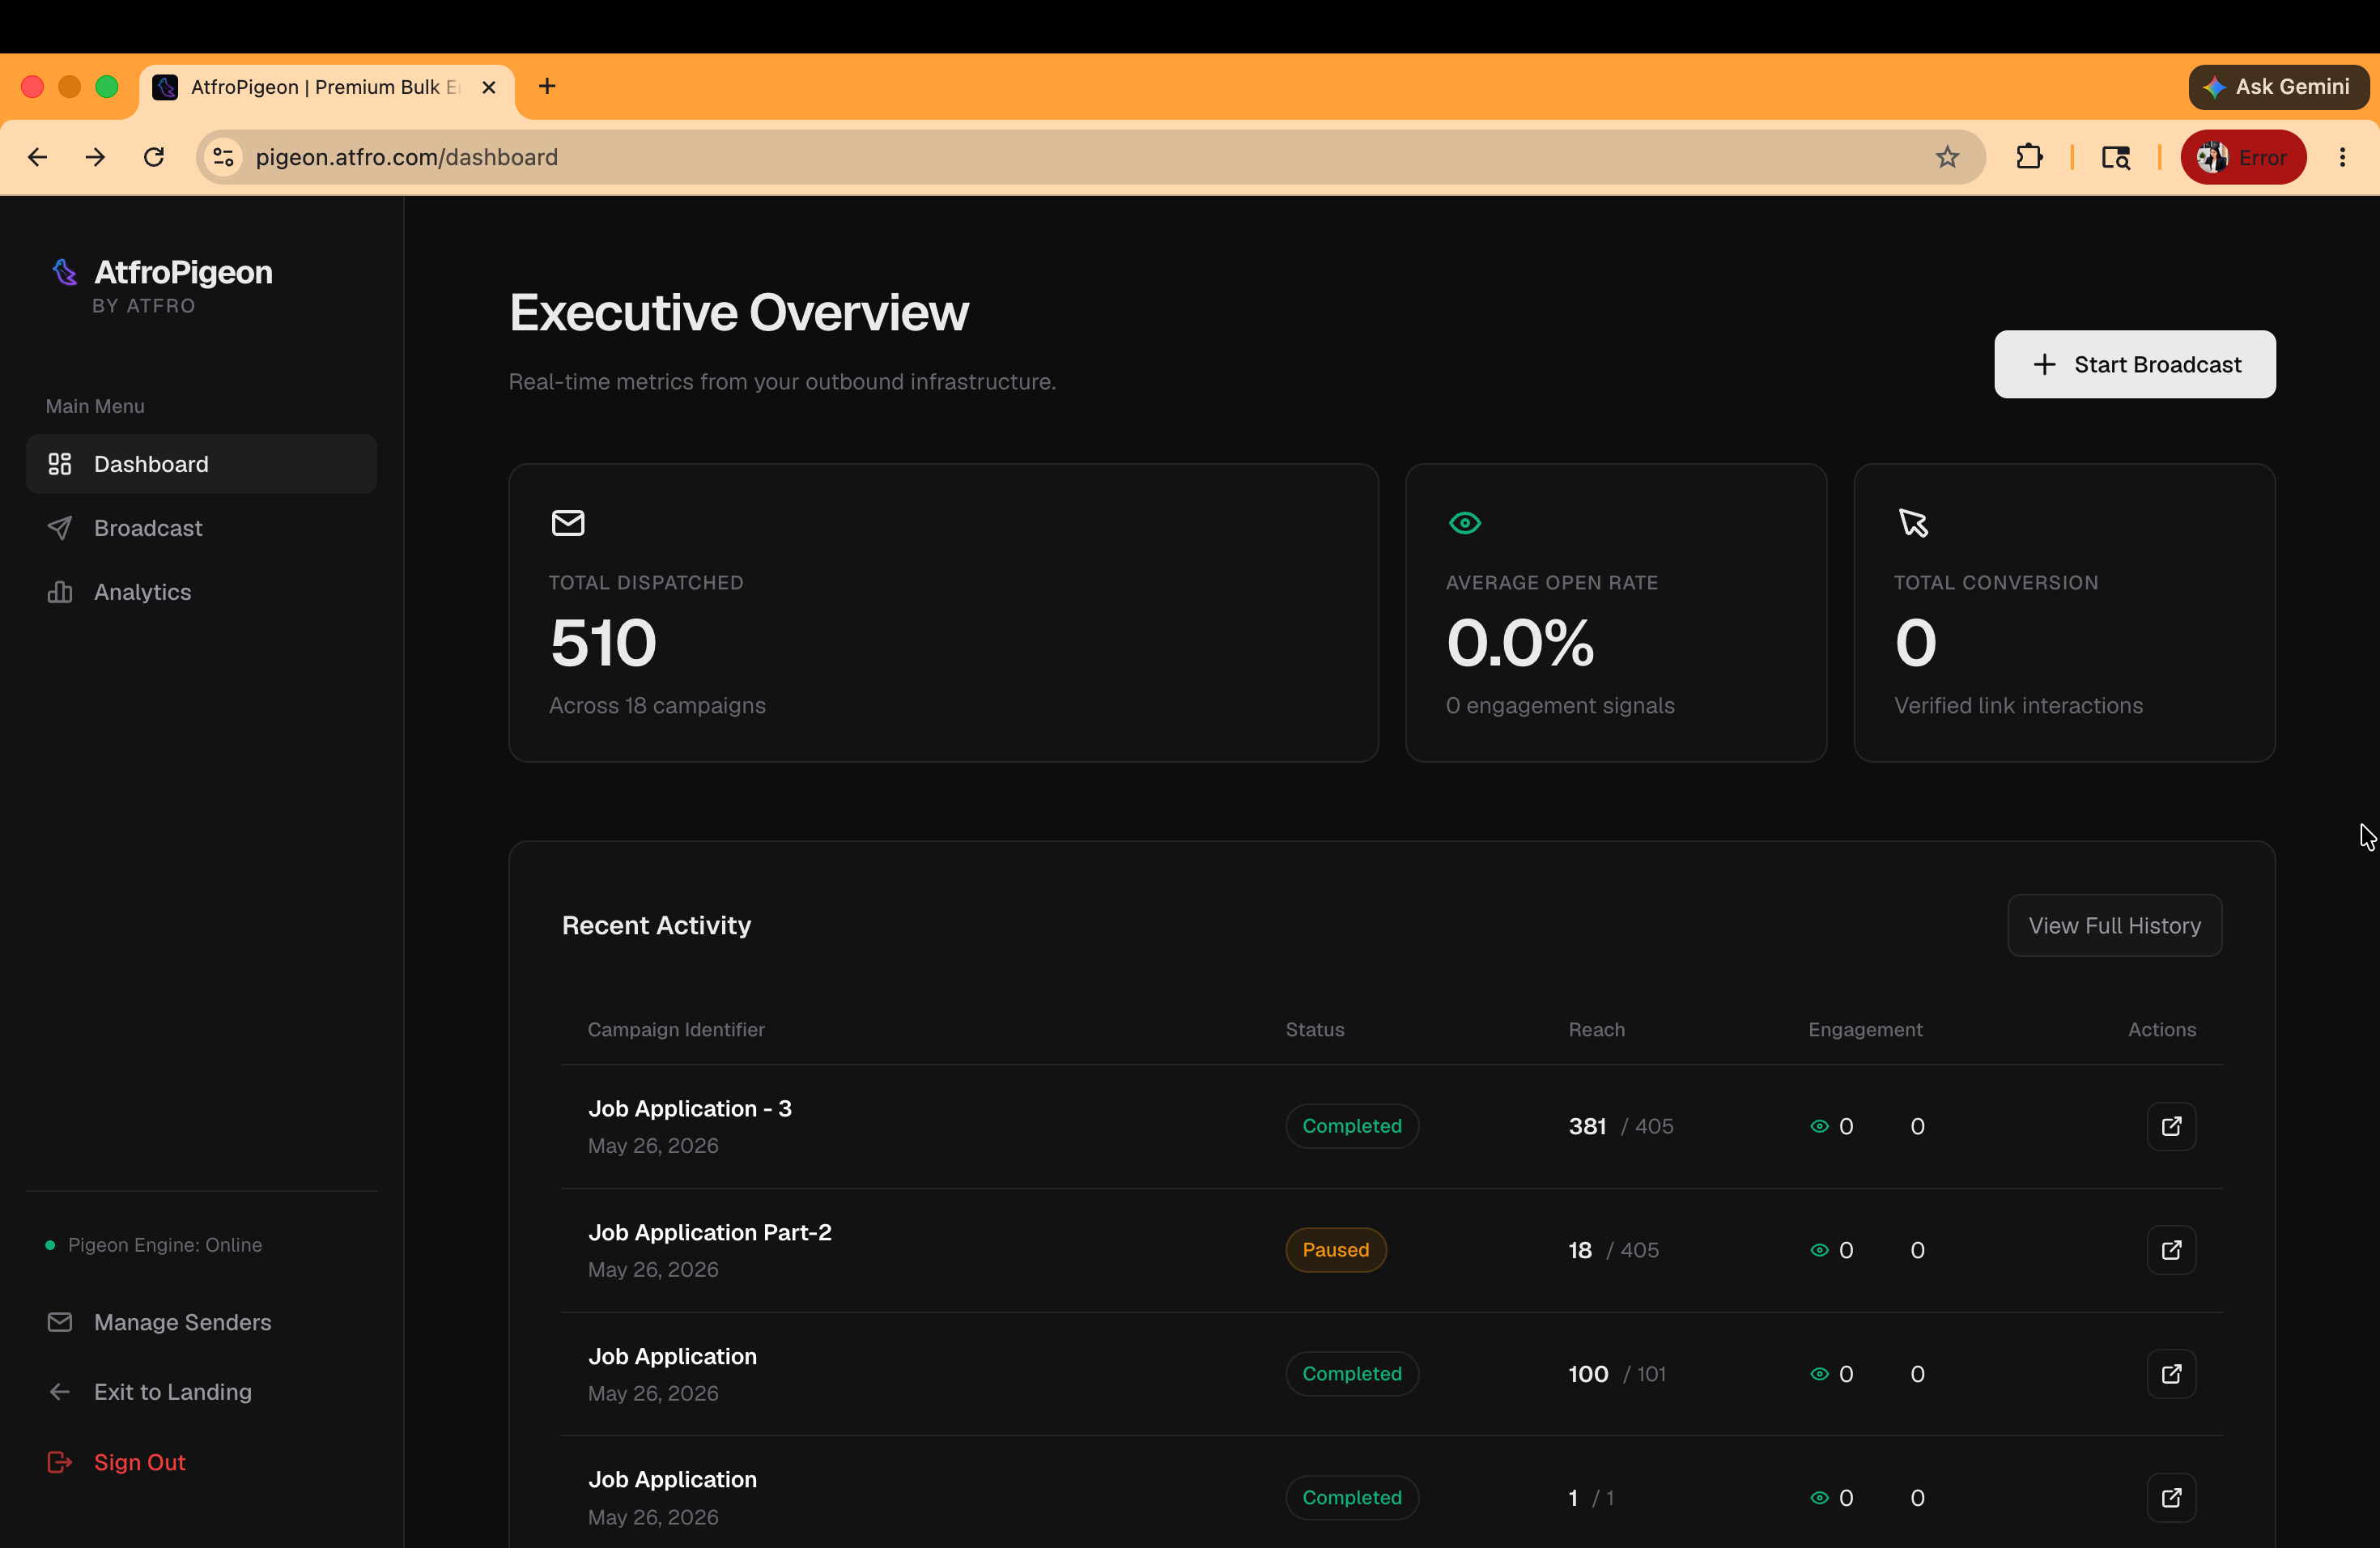The width and height of the screenshot is (2380, 1548).
Task: Click the Analytics bar-chart icon
Action: tap(60, 592)
